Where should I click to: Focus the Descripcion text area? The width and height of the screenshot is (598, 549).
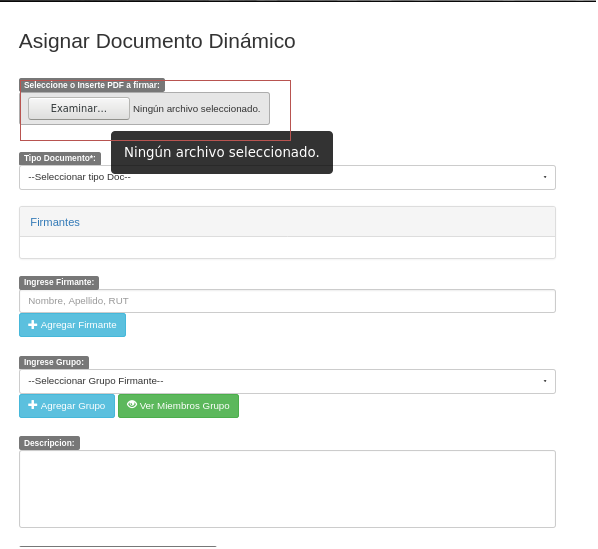pos(287,489)
